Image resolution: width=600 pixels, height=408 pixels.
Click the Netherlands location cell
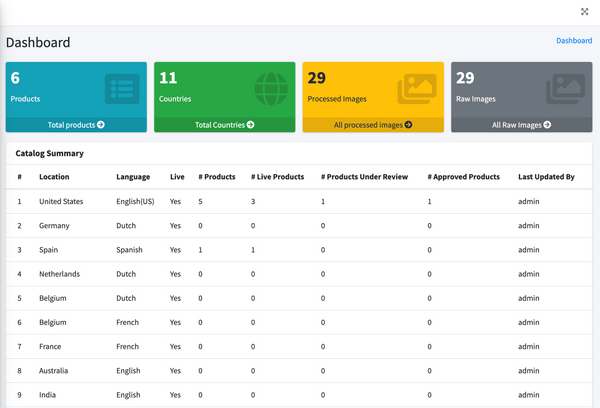59,274
